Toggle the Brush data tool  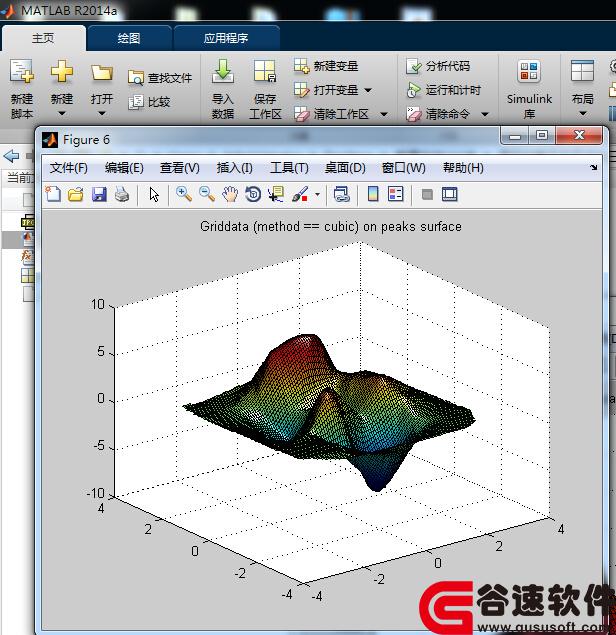coord(300,194)
